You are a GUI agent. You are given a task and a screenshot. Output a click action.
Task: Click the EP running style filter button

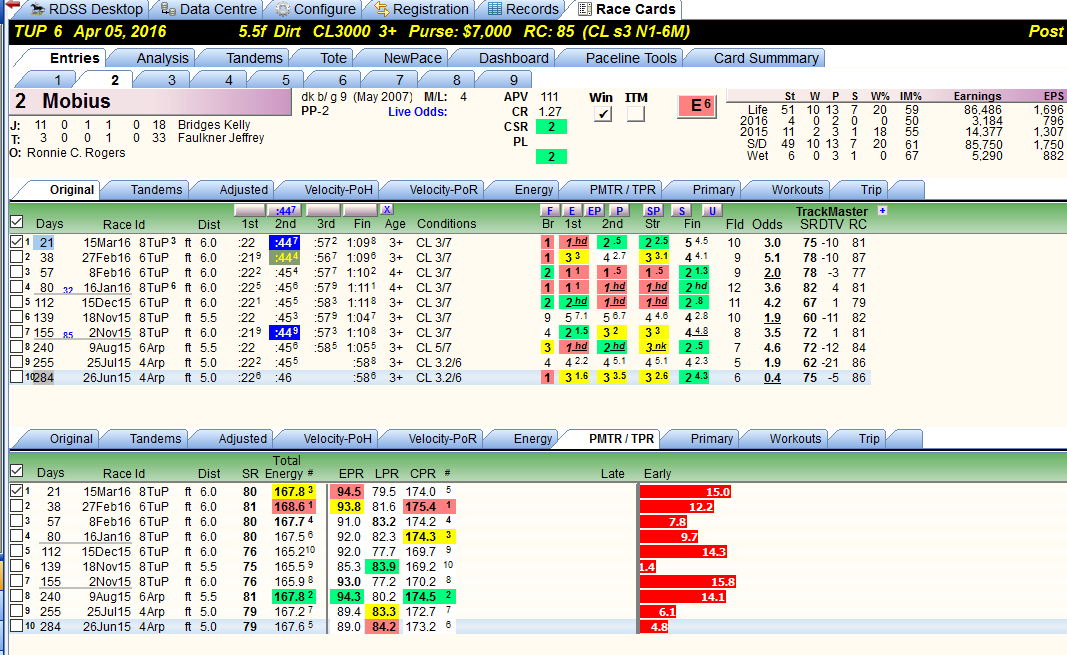click(594, 211)
